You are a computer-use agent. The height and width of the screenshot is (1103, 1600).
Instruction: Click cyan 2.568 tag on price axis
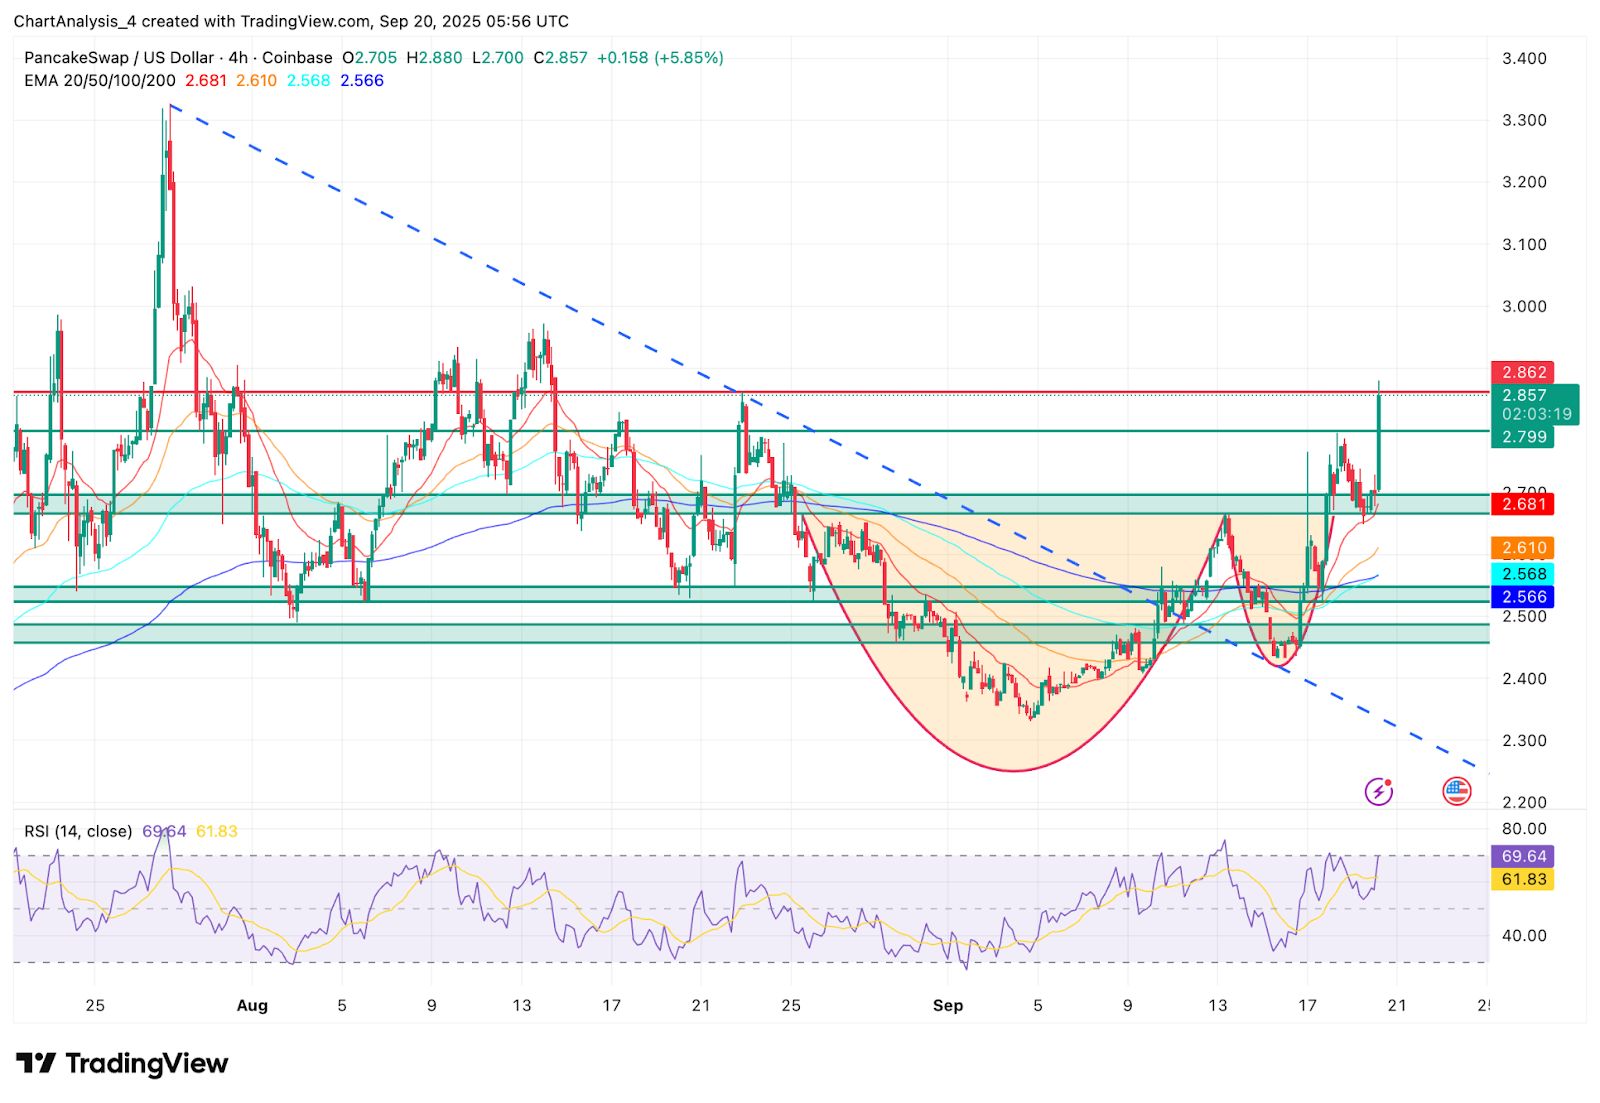click(1522, 574)
